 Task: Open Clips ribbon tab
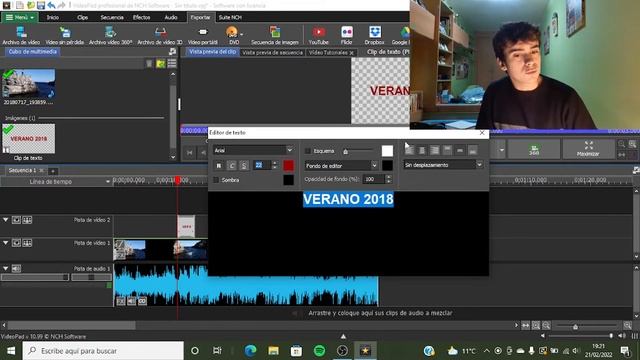(82, 18)
